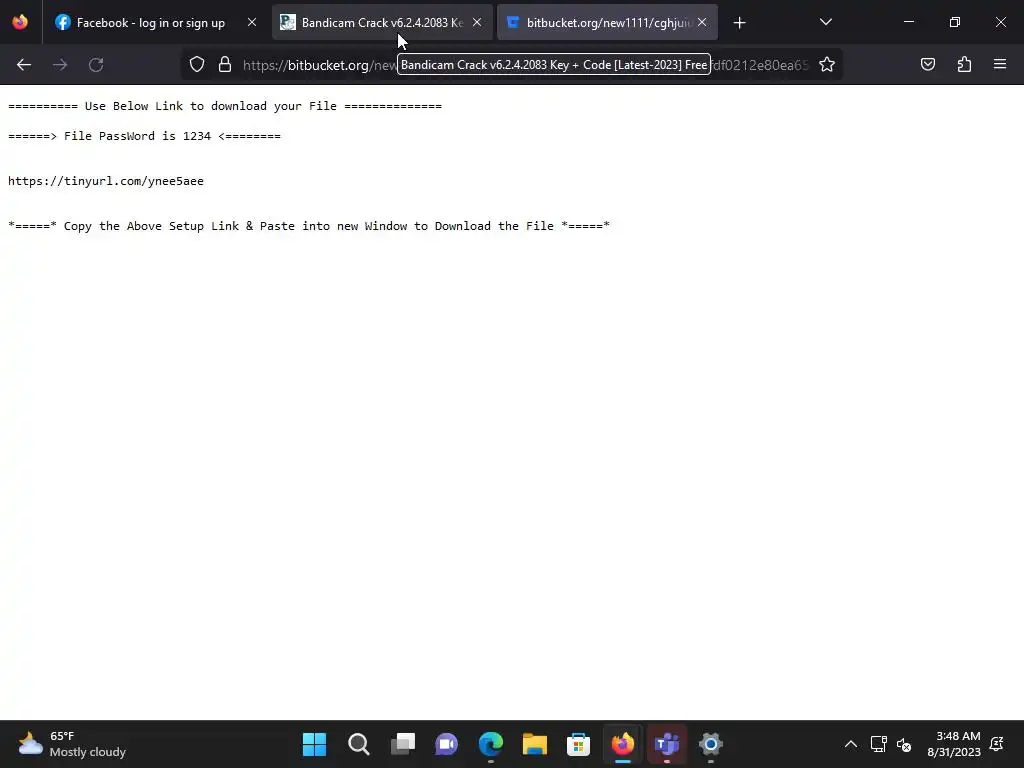1024x768 pixels.
Task: Show hidden system tray icons
Action: [851, 744]
